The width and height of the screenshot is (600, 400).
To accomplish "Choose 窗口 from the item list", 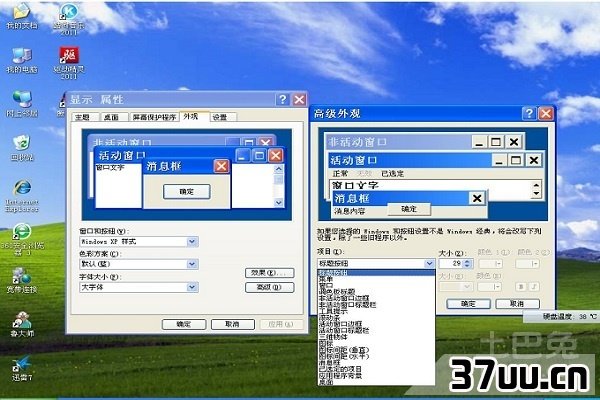I will click(x=377, y=286).
